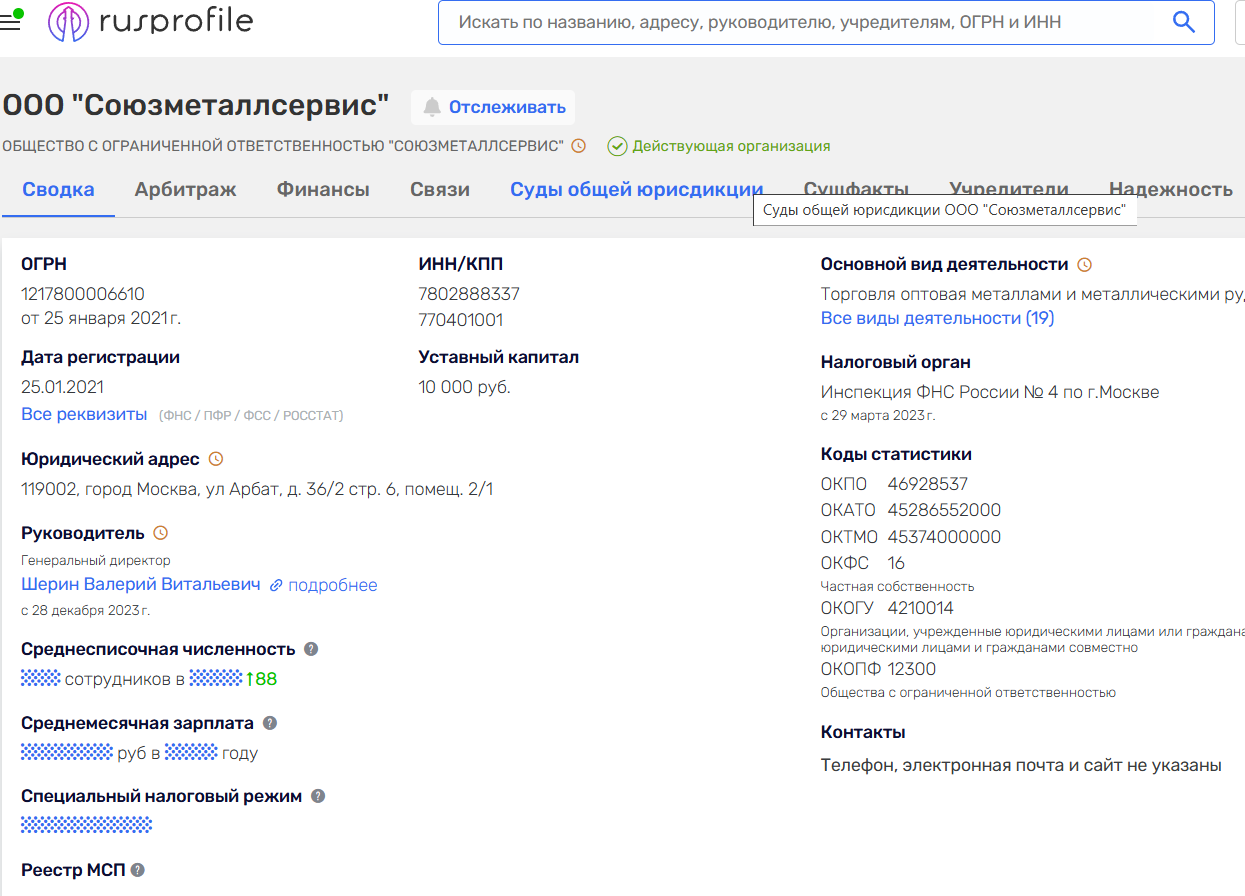1245x896 pixels.
Task: Click the INN value 7802888337
Action: pos(469,294)
